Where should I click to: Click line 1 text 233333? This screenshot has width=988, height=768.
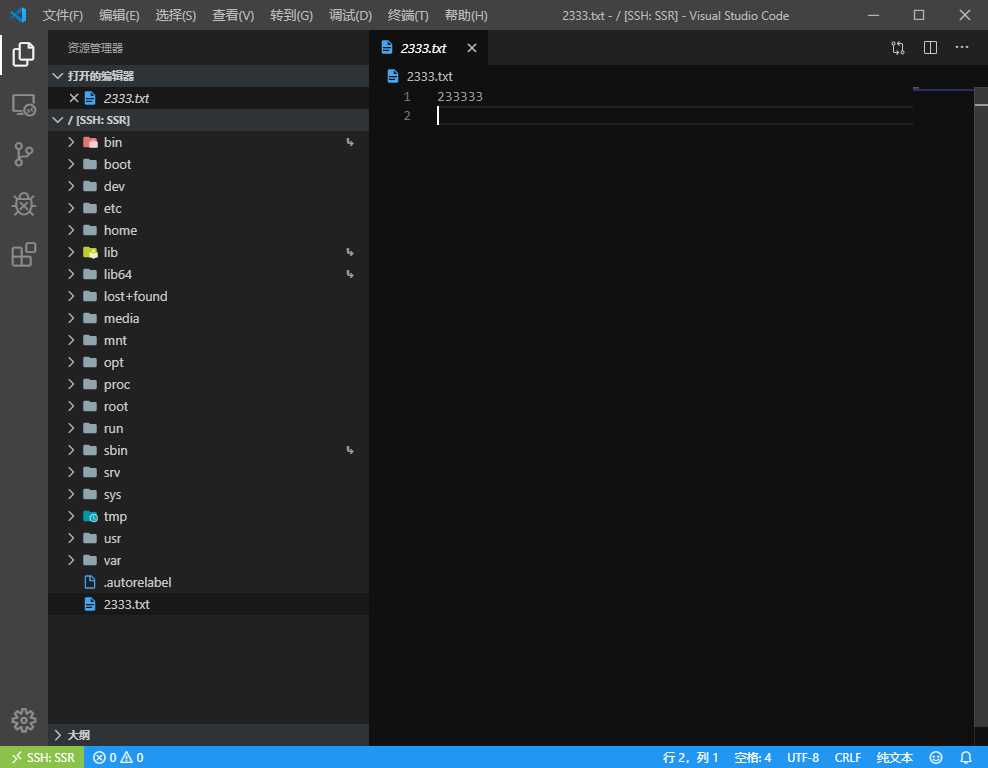tap(460, 96)
